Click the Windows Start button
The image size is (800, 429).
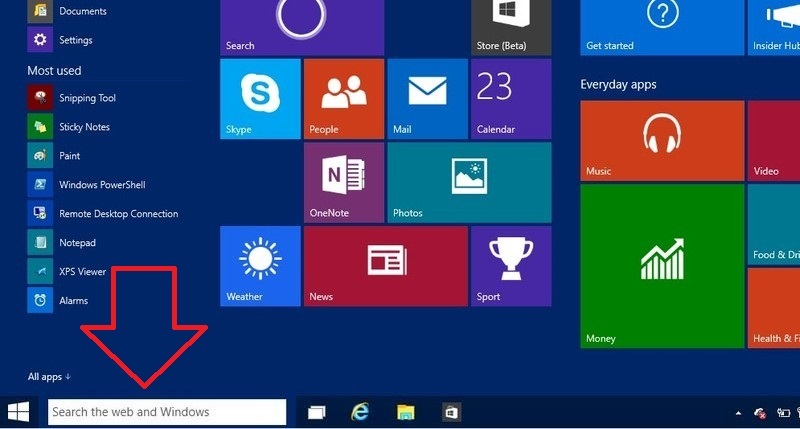click(x=18, y=412)
